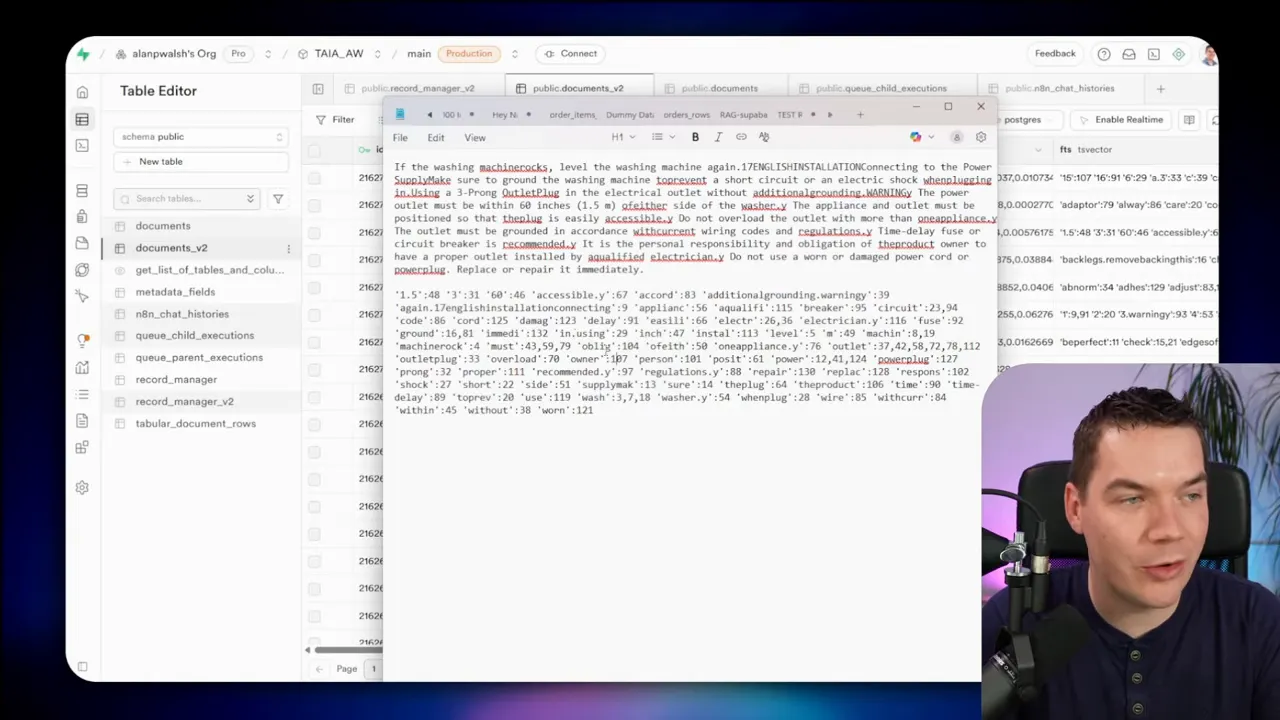This screenshot has height=720, width=1280.
Task: Insert a link using Notepad's link icon
Action: [741, 137]
